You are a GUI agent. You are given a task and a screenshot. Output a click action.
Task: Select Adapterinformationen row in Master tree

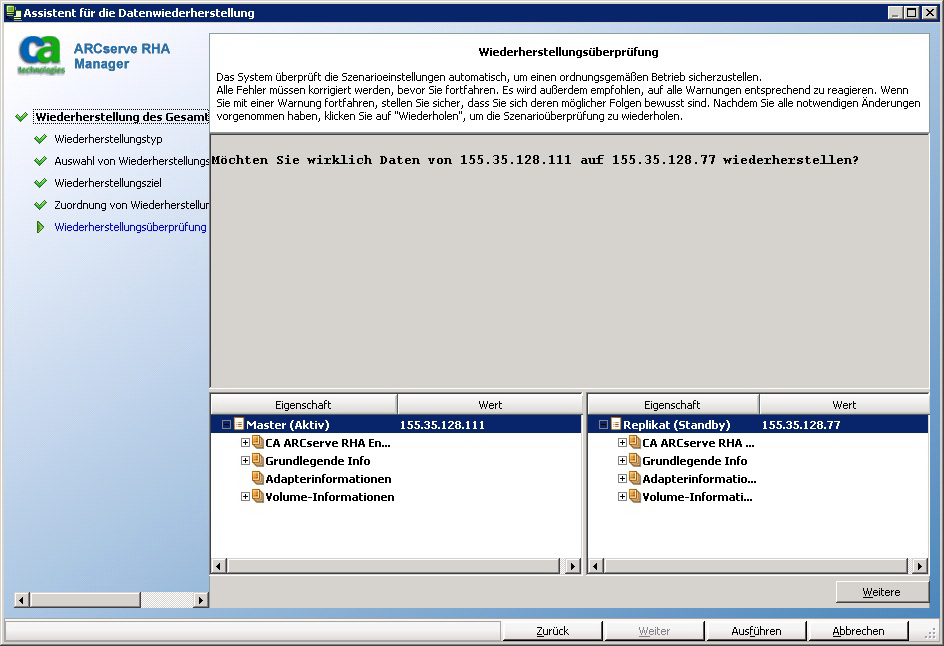(328, 479)
